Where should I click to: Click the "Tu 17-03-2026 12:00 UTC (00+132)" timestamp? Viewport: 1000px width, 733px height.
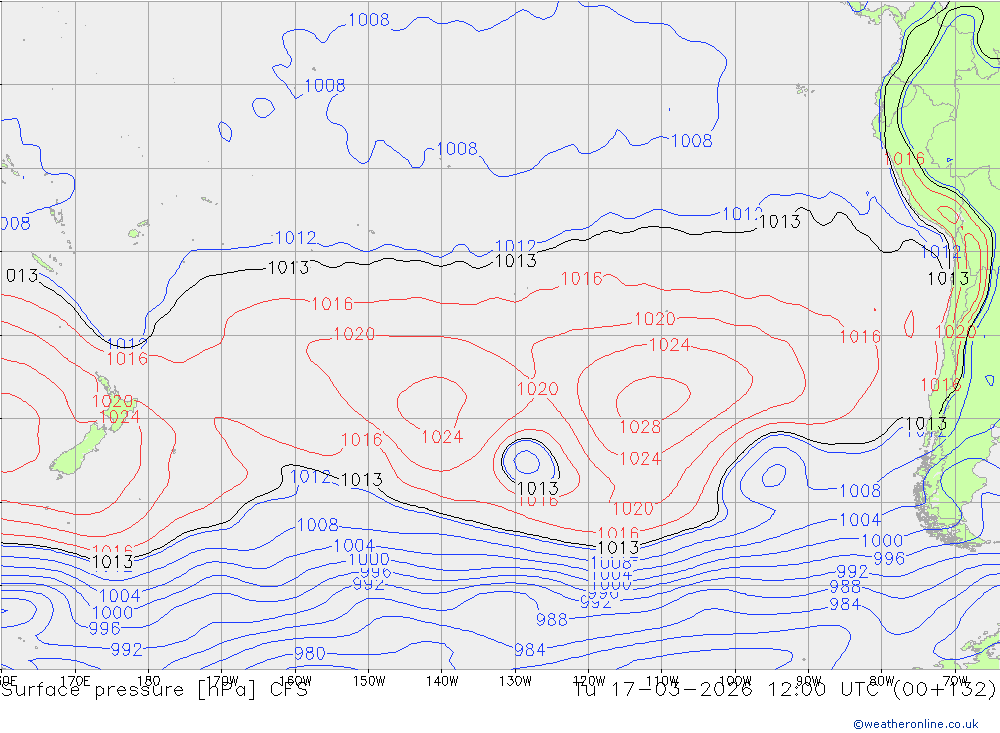(785, 690)
